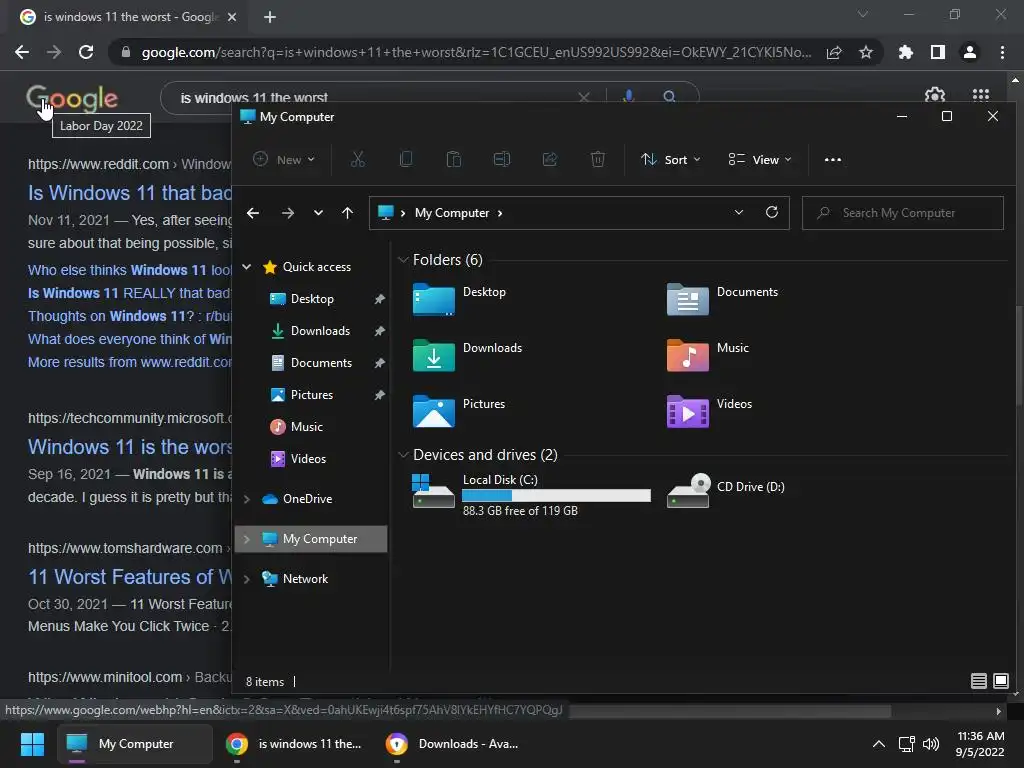Refresh the My Computer view
1024x768 pixels.
(x=771, y=212)
